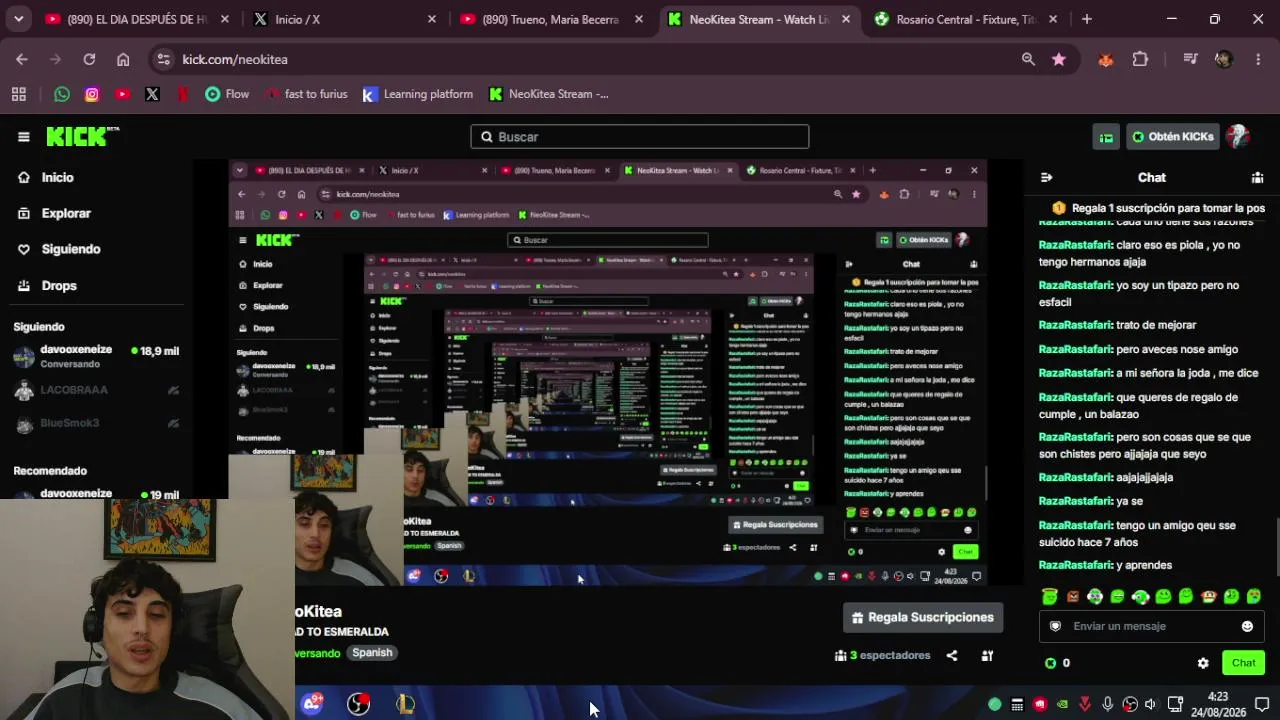This screenshot has height=720, width=1280.
Task: Send message with the green Chat button
Action: click(x=1243, y=663)
